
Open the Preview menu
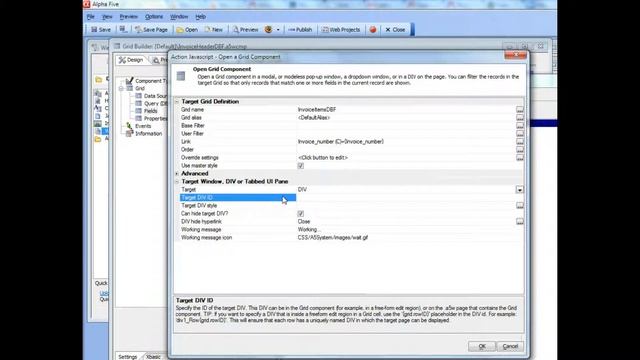[129, 17]
